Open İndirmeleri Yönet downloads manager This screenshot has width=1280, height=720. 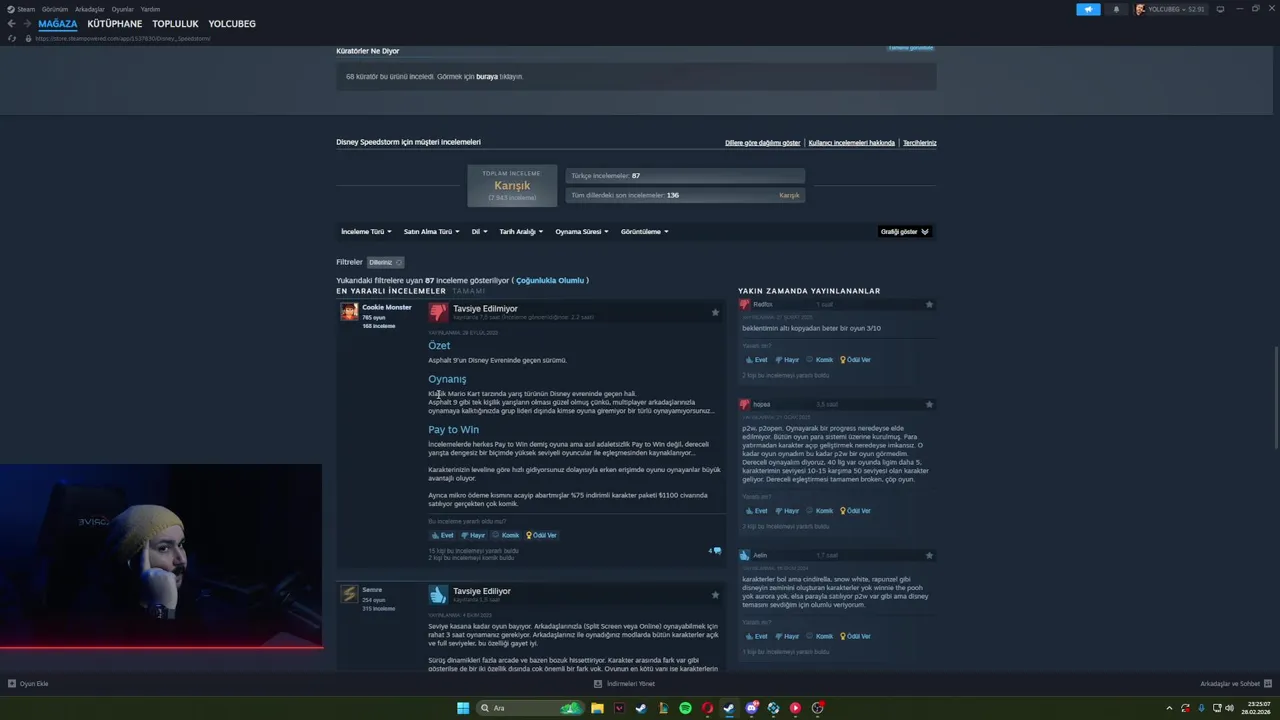(625, 684)
